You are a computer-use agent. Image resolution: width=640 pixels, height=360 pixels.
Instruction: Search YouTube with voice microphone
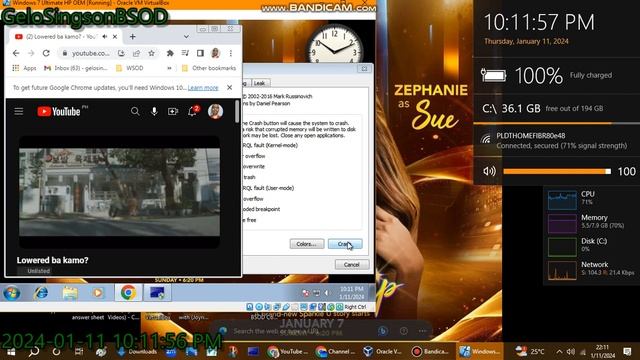154,111
